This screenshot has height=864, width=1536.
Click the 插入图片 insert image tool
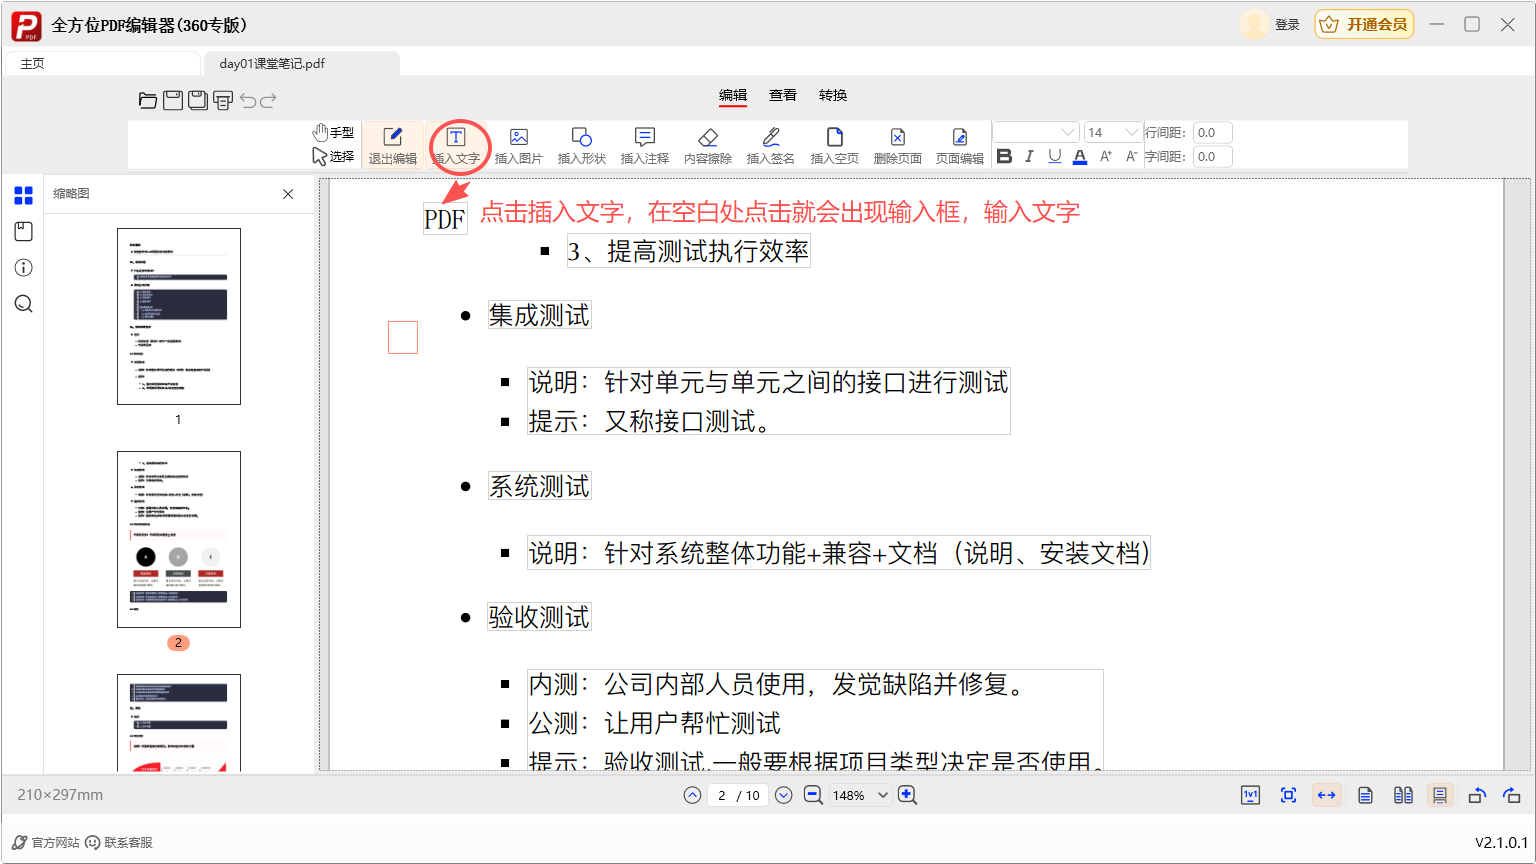pos(519,144)
